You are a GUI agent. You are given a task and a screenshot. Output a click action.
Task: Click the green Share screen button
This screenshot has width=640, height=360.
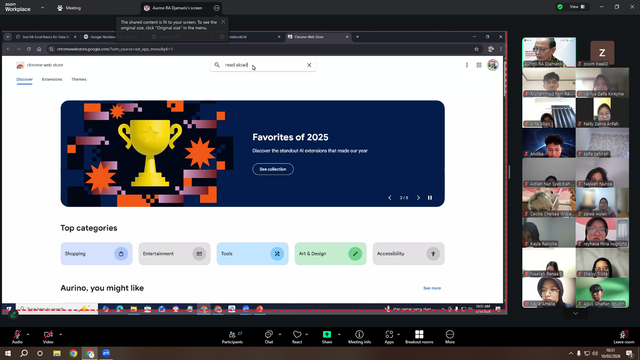point(327,337)
